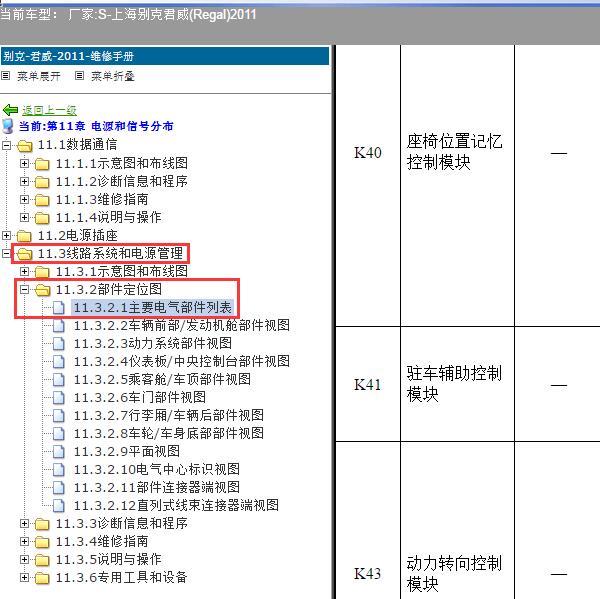Viewport: 600px width, 599px height.
Task: Expand the 11.3.4维修指南 node
Action: [24, 541]
